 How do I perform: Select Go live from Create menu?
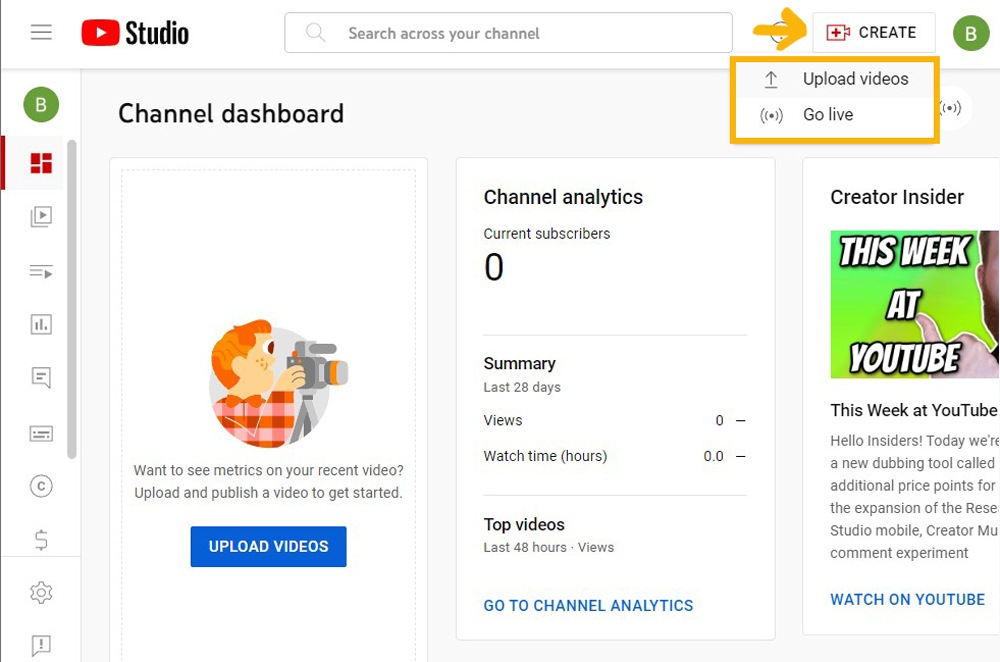pyautogui.click(x=835, y=115)
